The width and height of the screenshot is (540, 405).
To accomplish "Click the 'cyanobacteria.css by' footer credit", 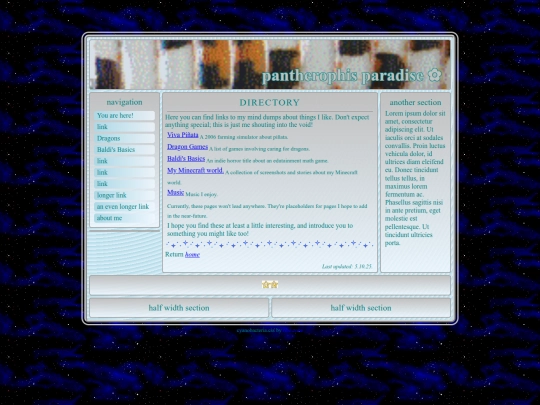I will coord(259,330).
